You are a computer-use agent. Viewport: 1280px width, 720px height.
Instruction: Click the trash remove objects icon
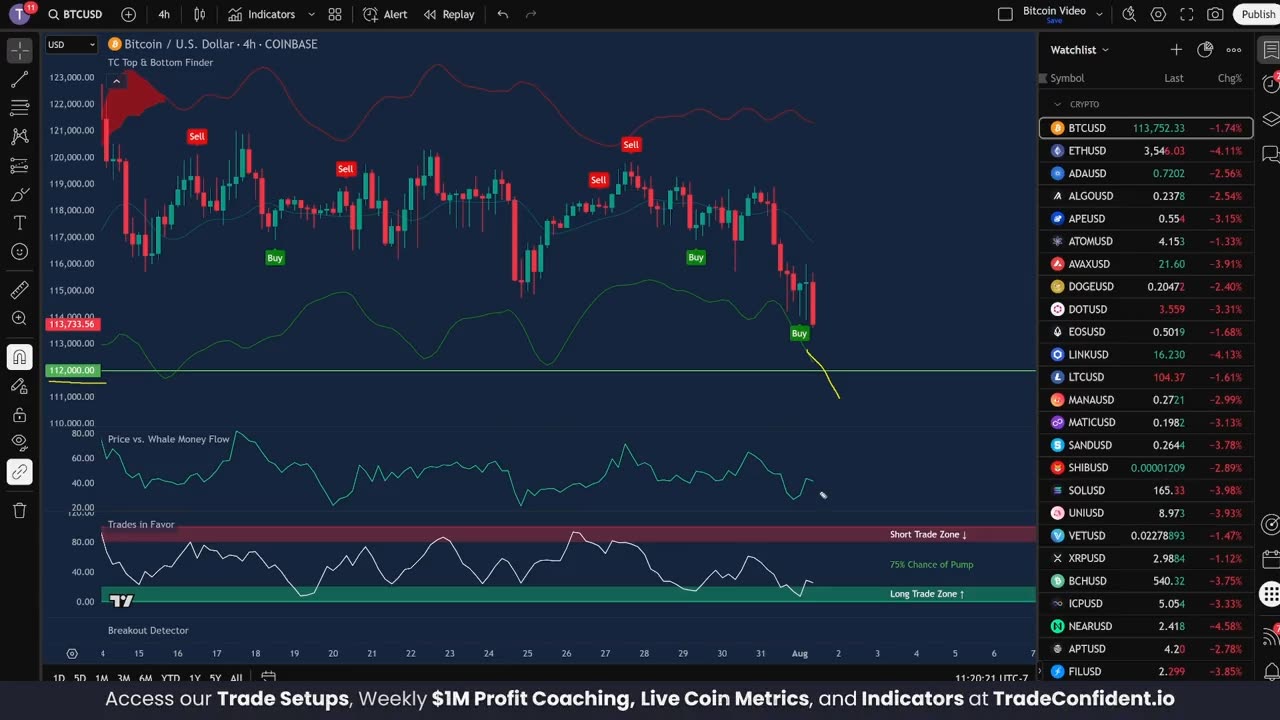(19, 510)
